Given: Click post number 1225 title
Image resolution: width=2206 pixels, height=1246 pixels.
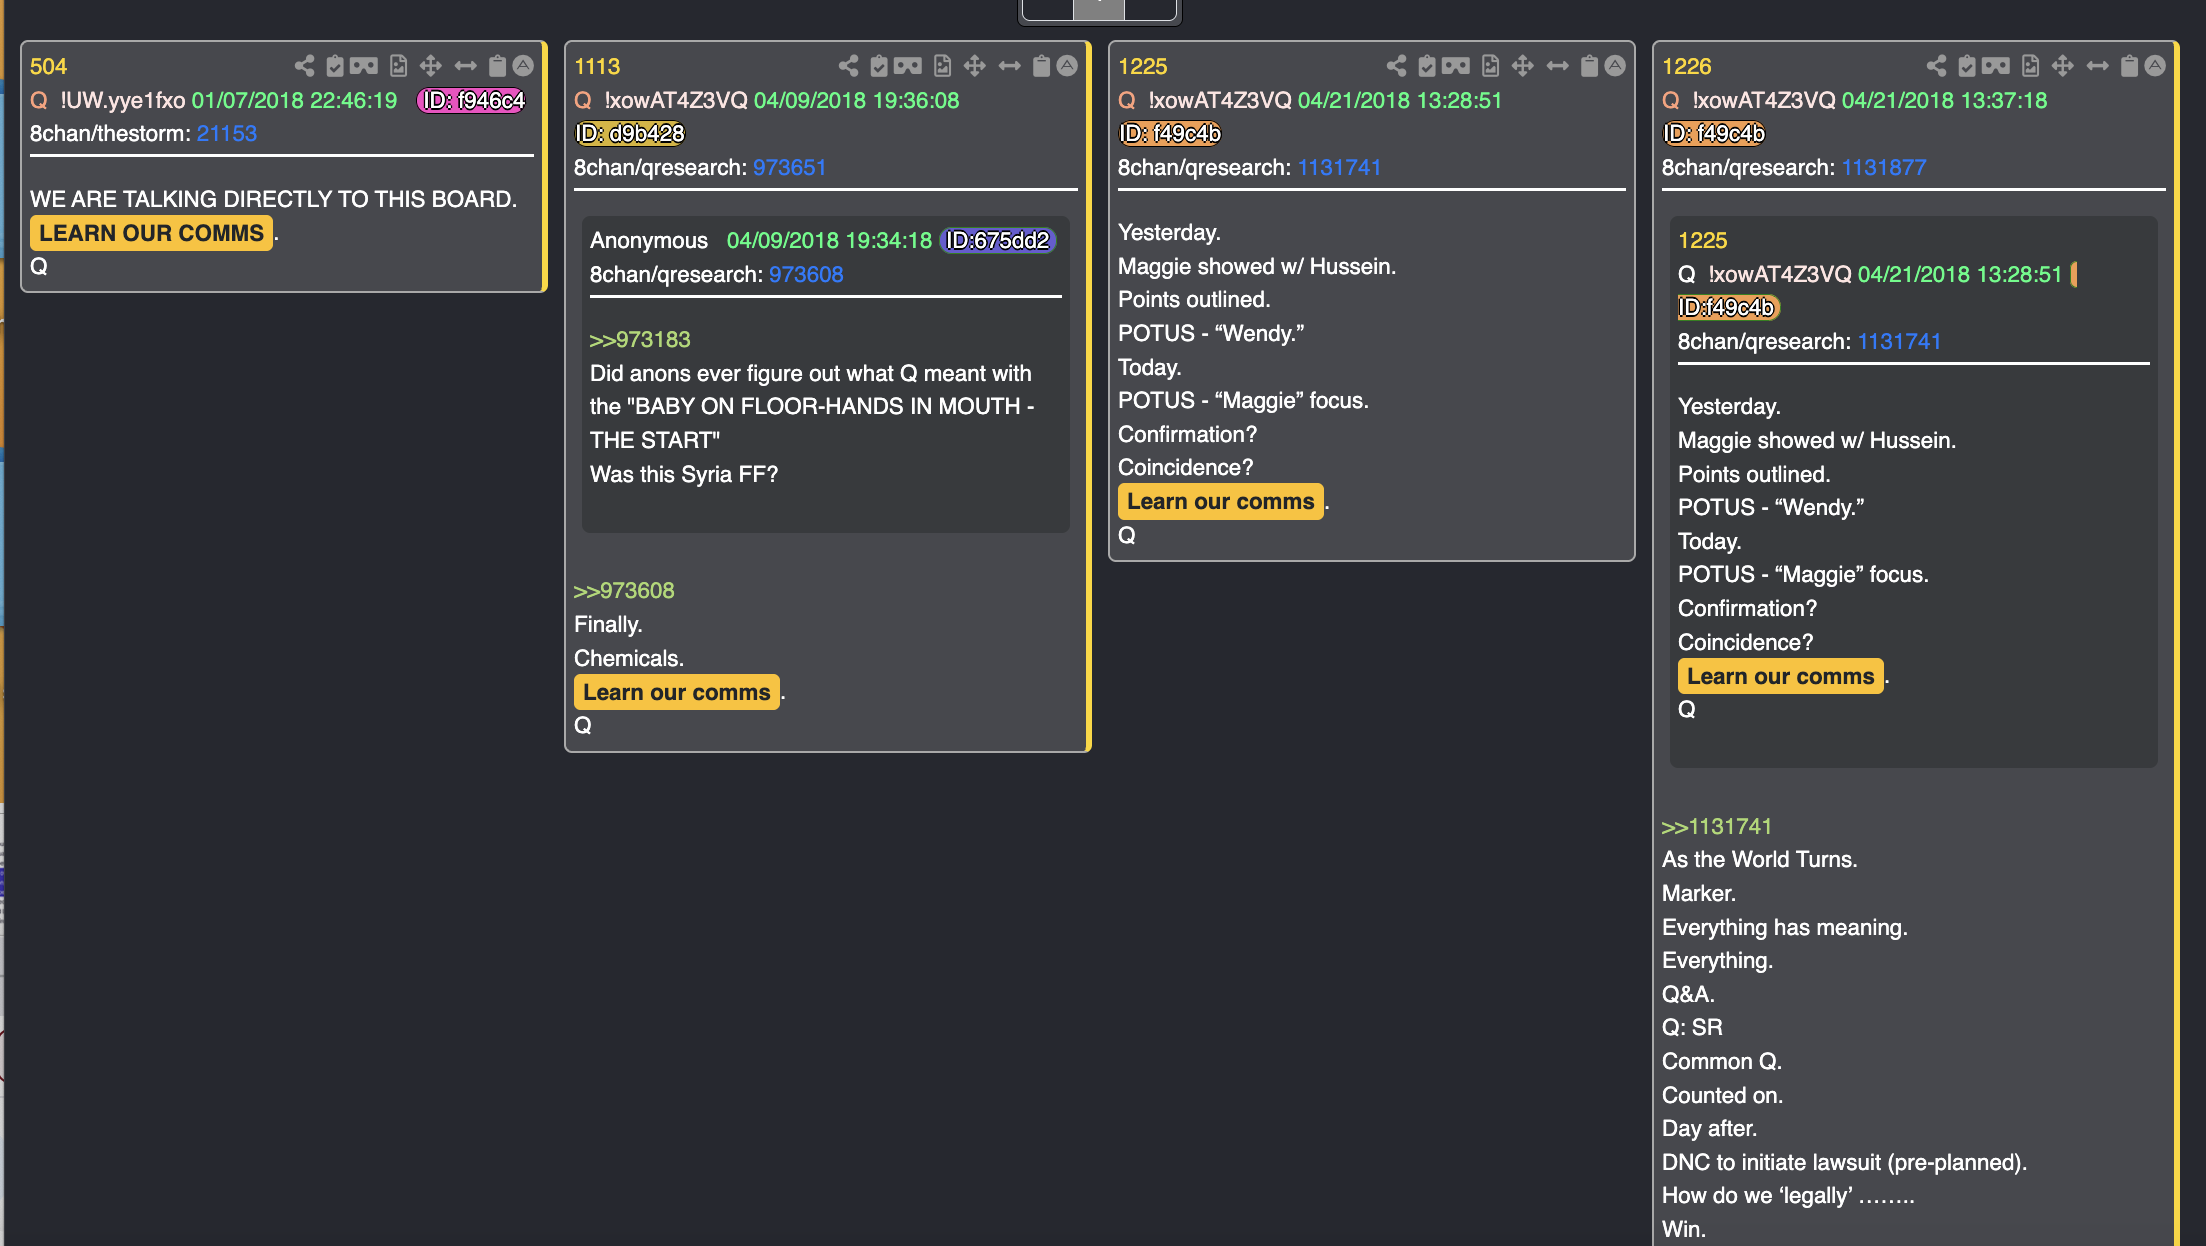Looking at the screenshot, I should [x=1142, y=66].
